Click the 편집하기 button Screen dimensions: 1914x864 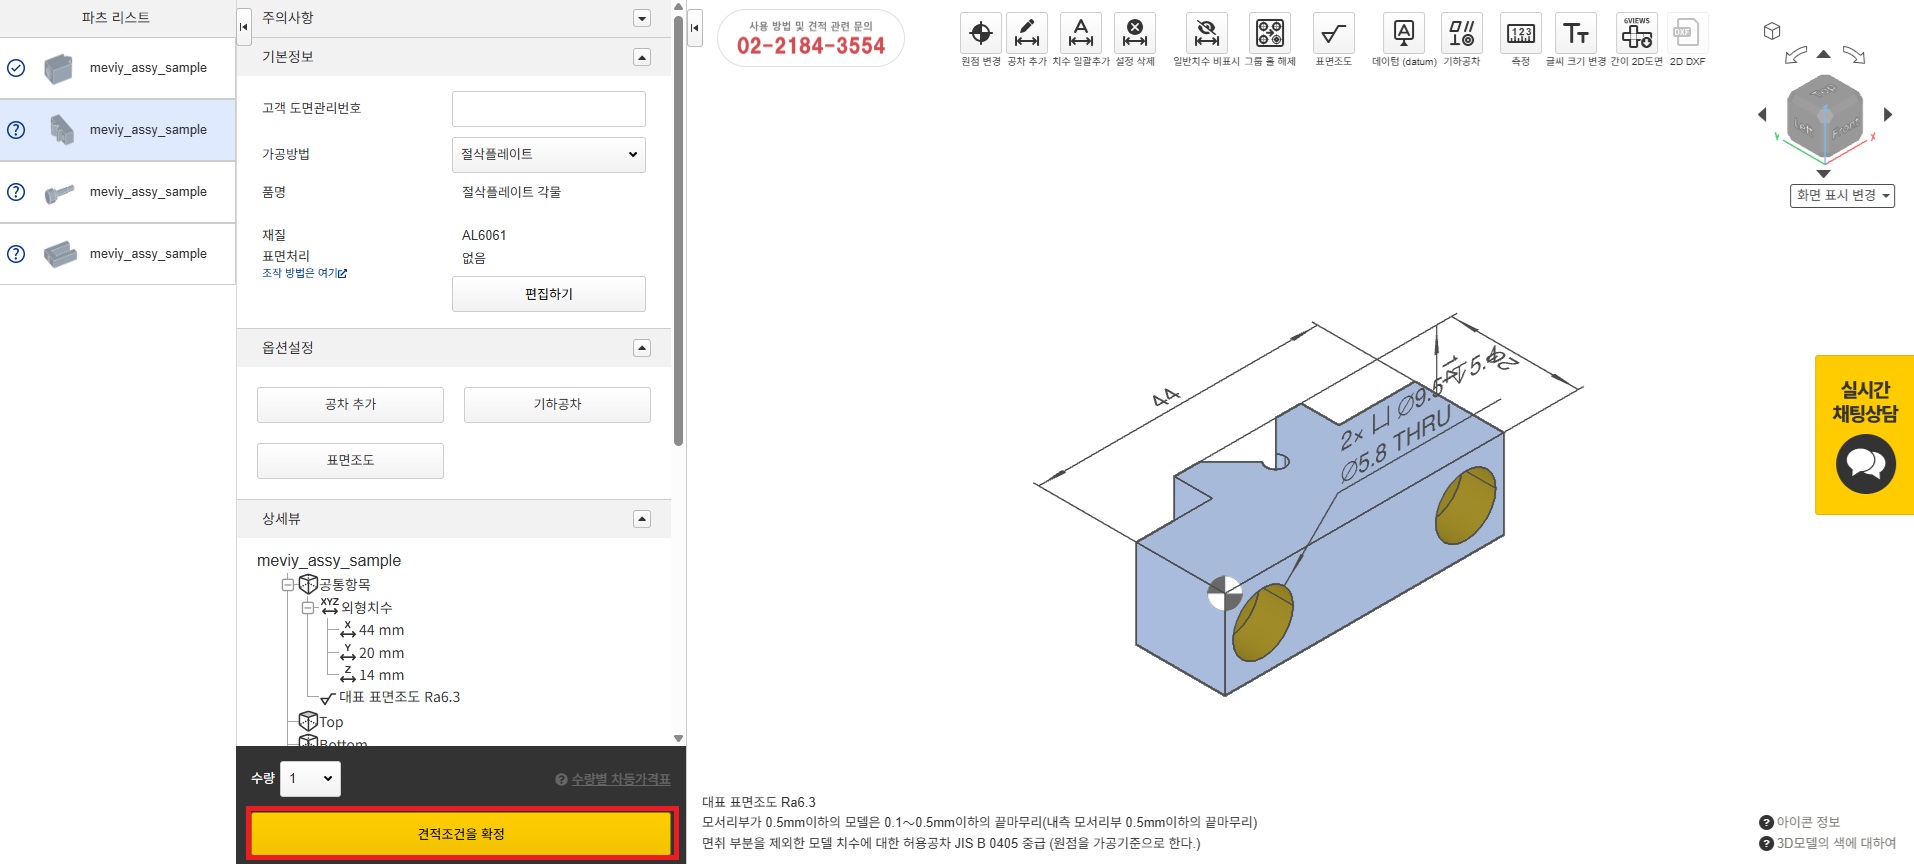(548, 294)
